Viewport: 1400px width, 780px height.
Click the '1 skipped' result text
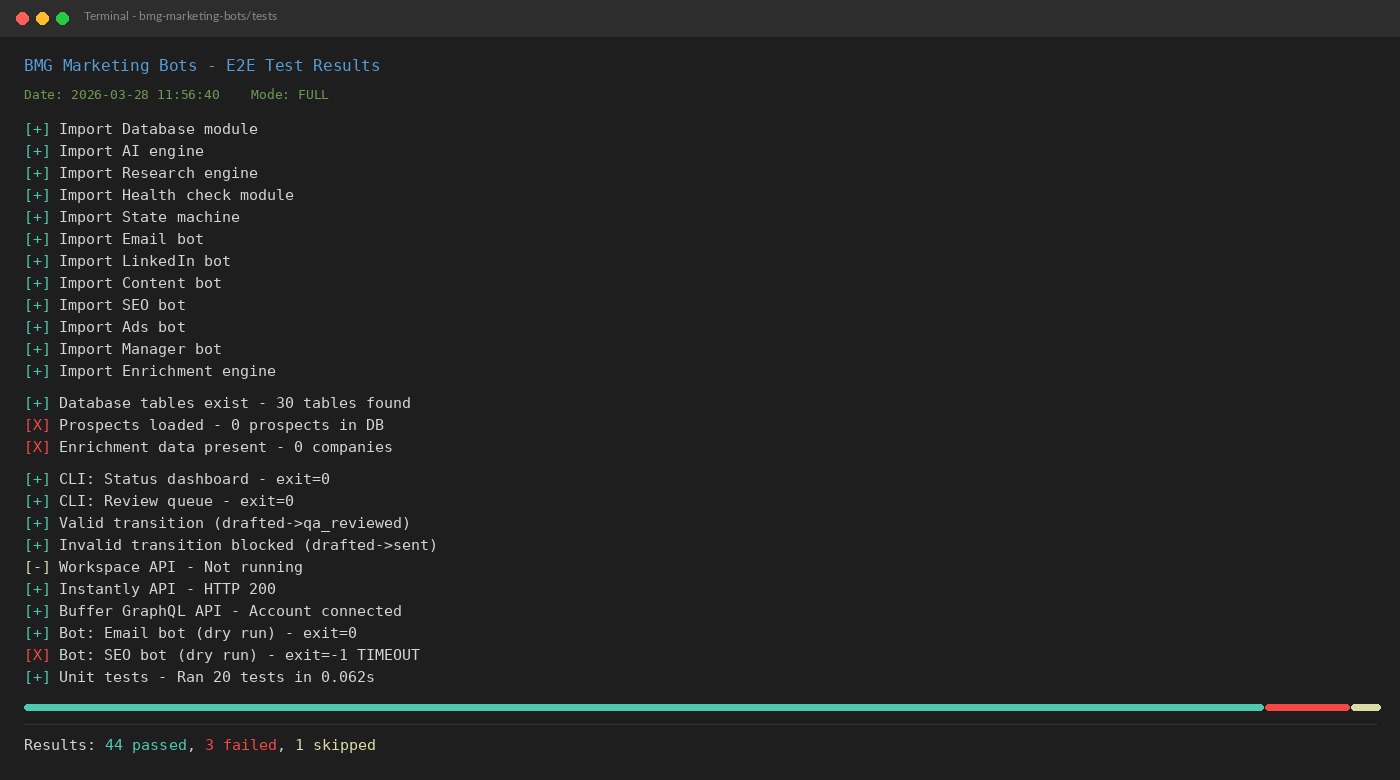(x=335, y=745)
